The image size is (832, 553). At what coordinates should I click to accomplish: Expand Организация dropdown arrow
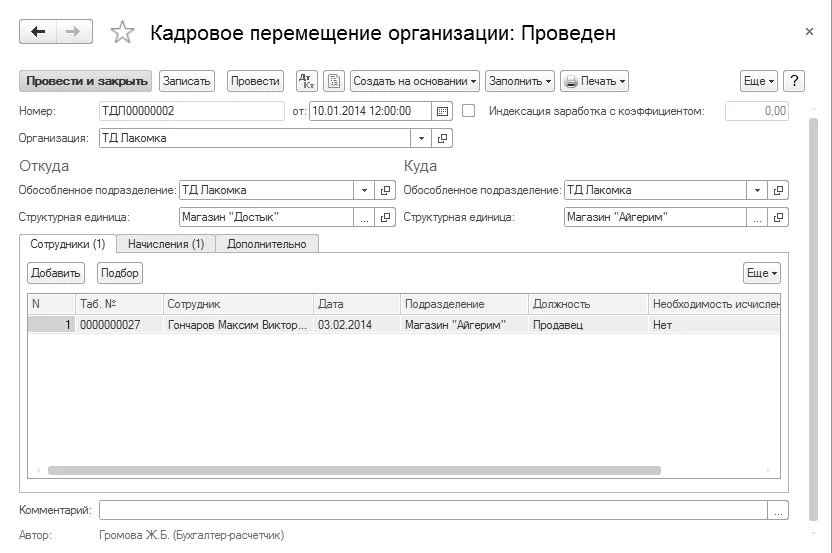coord(421,138)
